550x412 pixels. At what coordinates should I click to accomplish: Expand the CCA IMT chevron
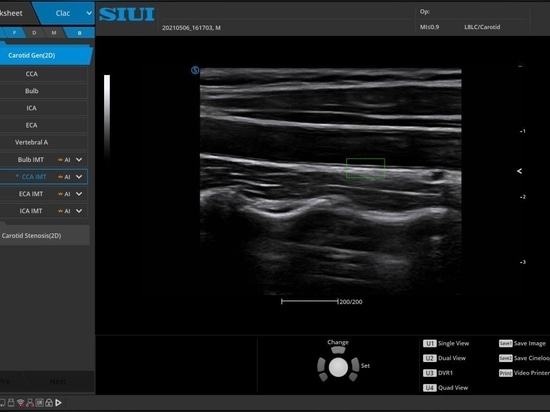coord(79,176)
